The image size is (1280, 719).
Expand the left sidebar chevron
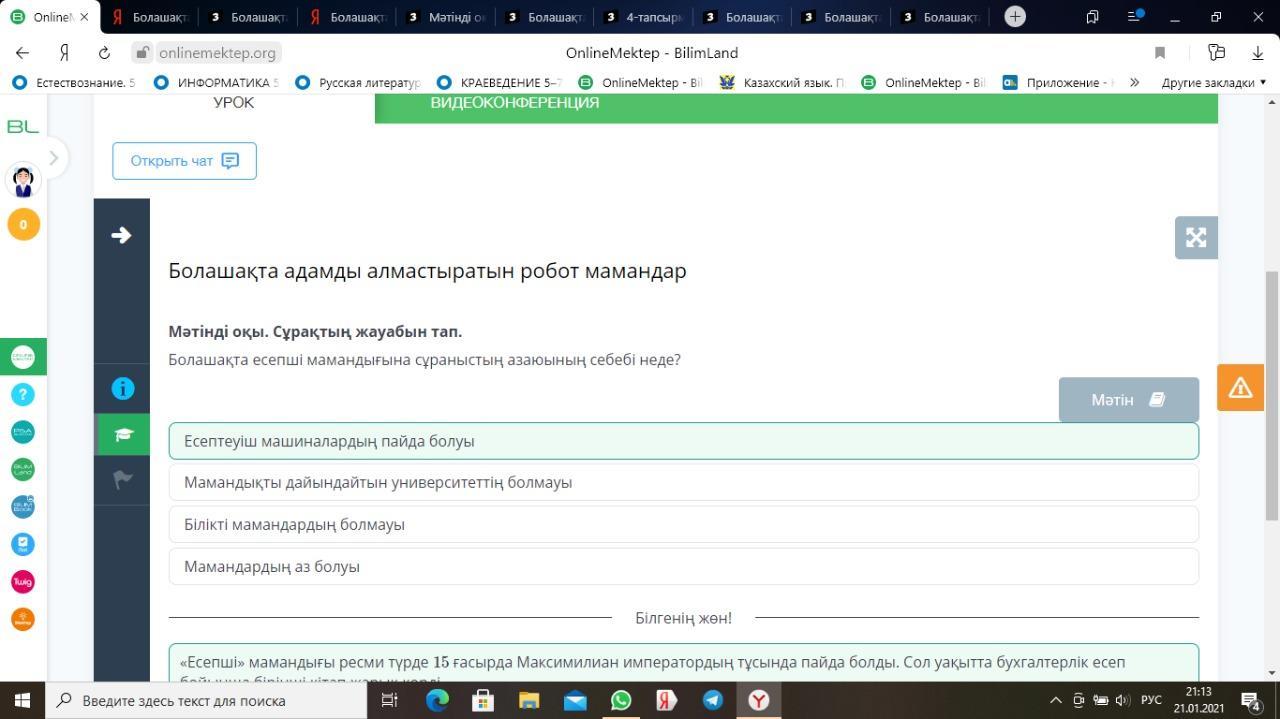click(54, 158)
